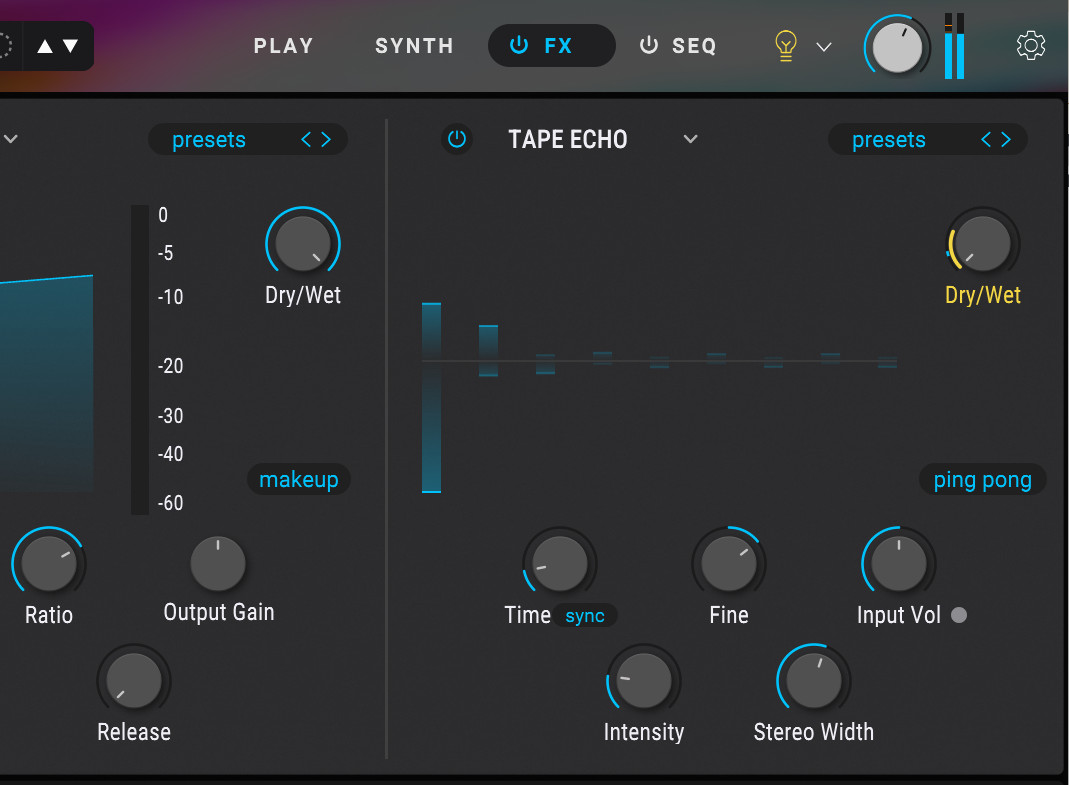Click the Output Gain label

point(219,612)
